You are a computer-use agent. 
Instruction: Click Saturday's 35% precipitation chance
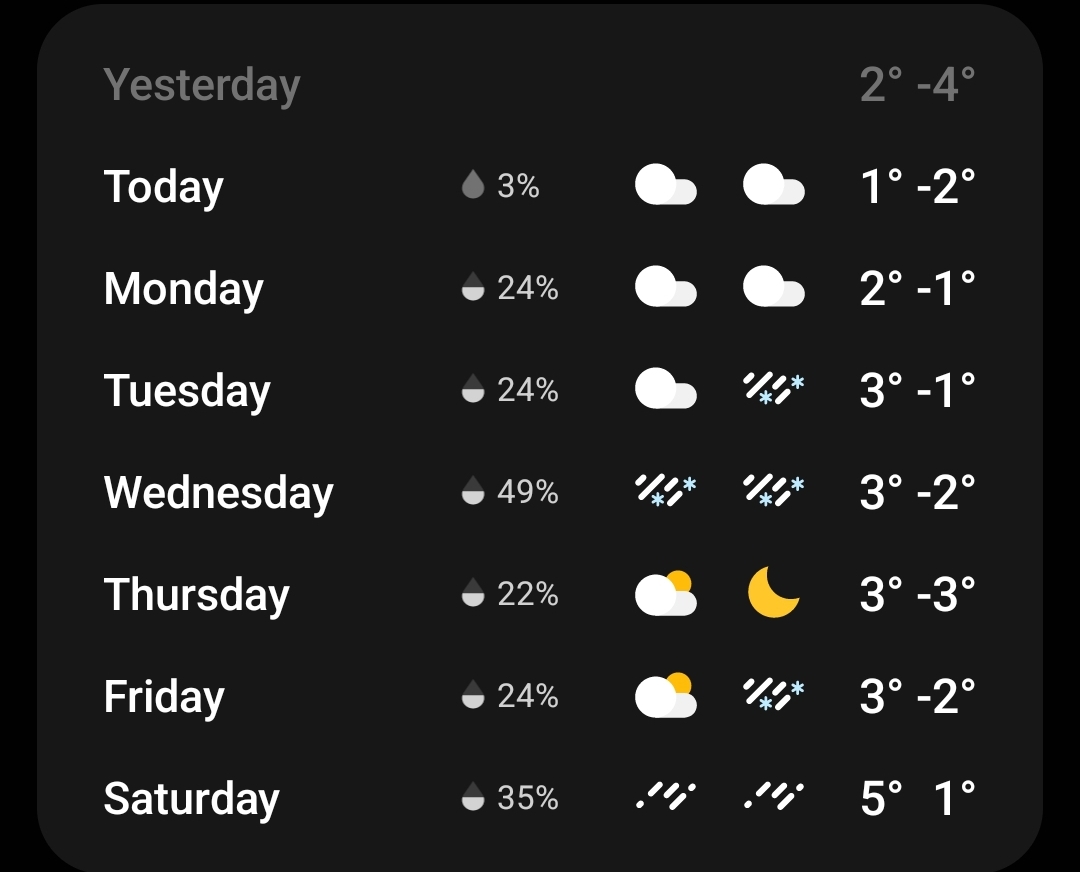coord(527,798)
